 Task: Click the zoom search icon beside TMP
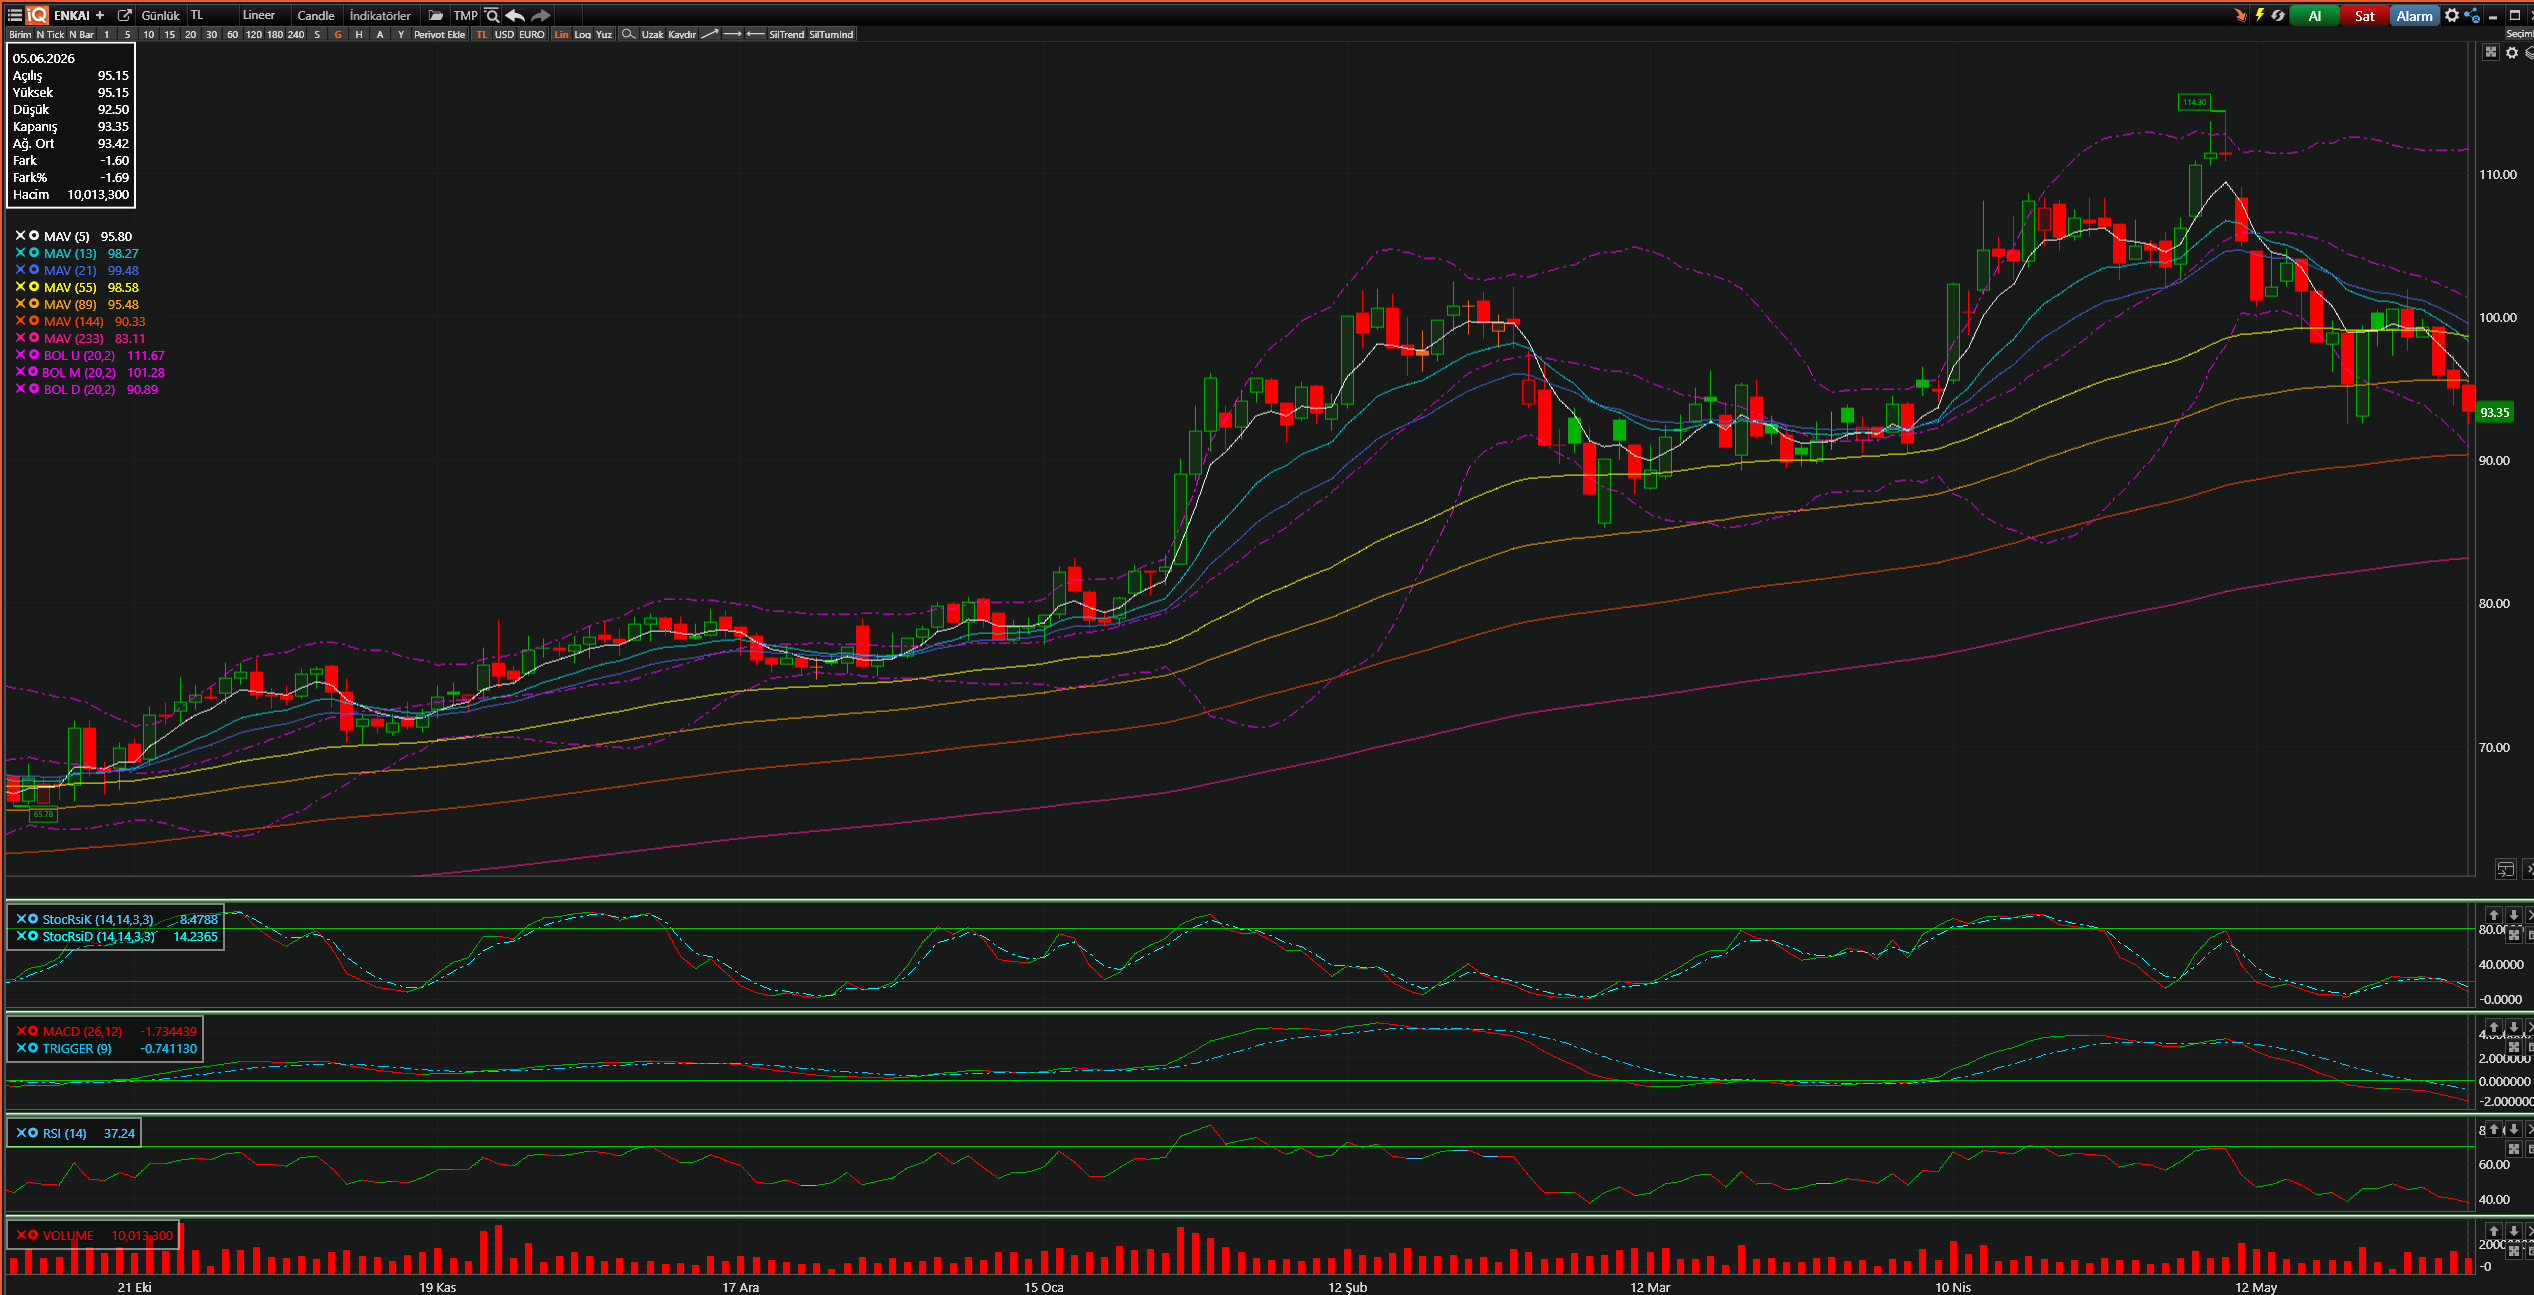[x=492, y=15]
